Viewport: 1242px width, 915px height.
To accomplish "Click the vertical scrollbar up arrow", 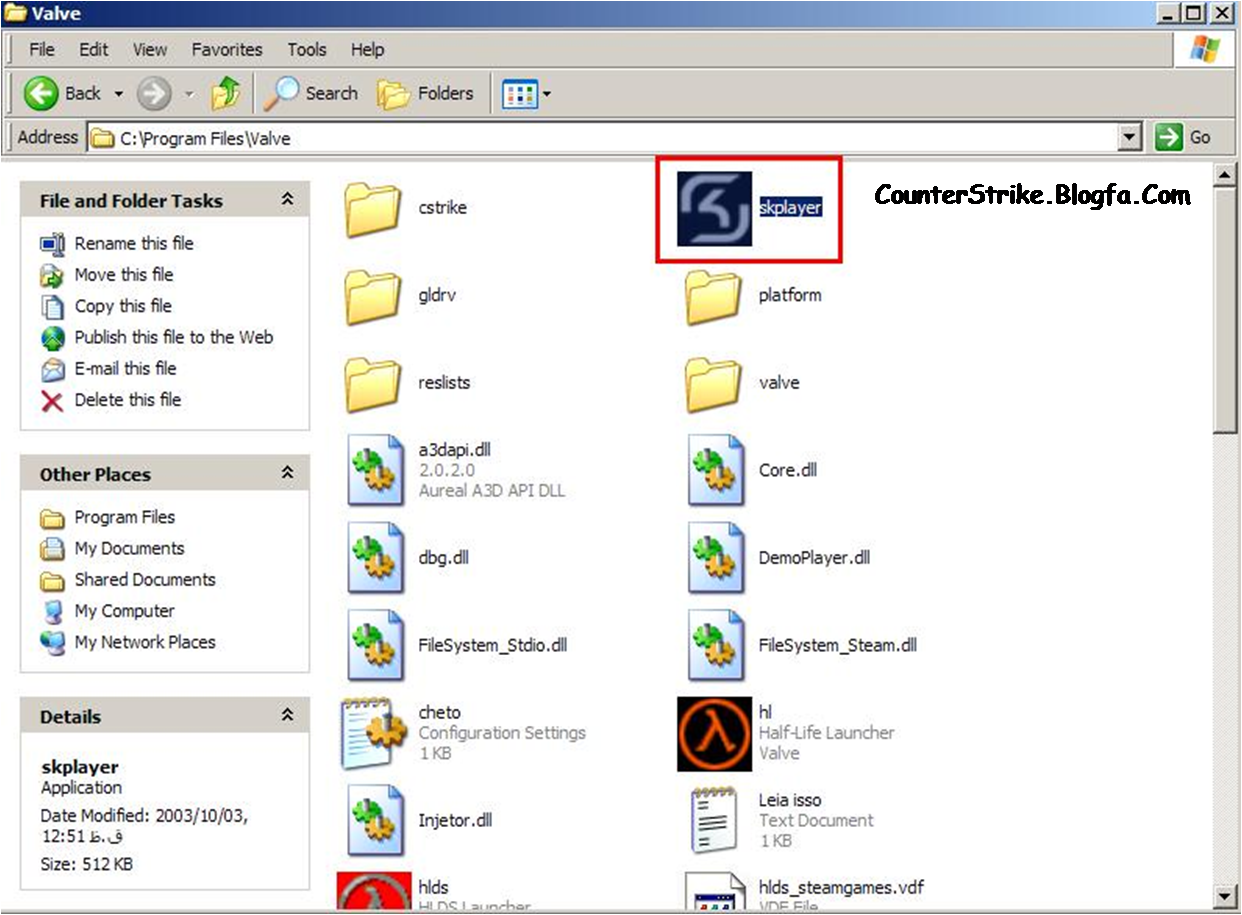I will click(1224, 177).
